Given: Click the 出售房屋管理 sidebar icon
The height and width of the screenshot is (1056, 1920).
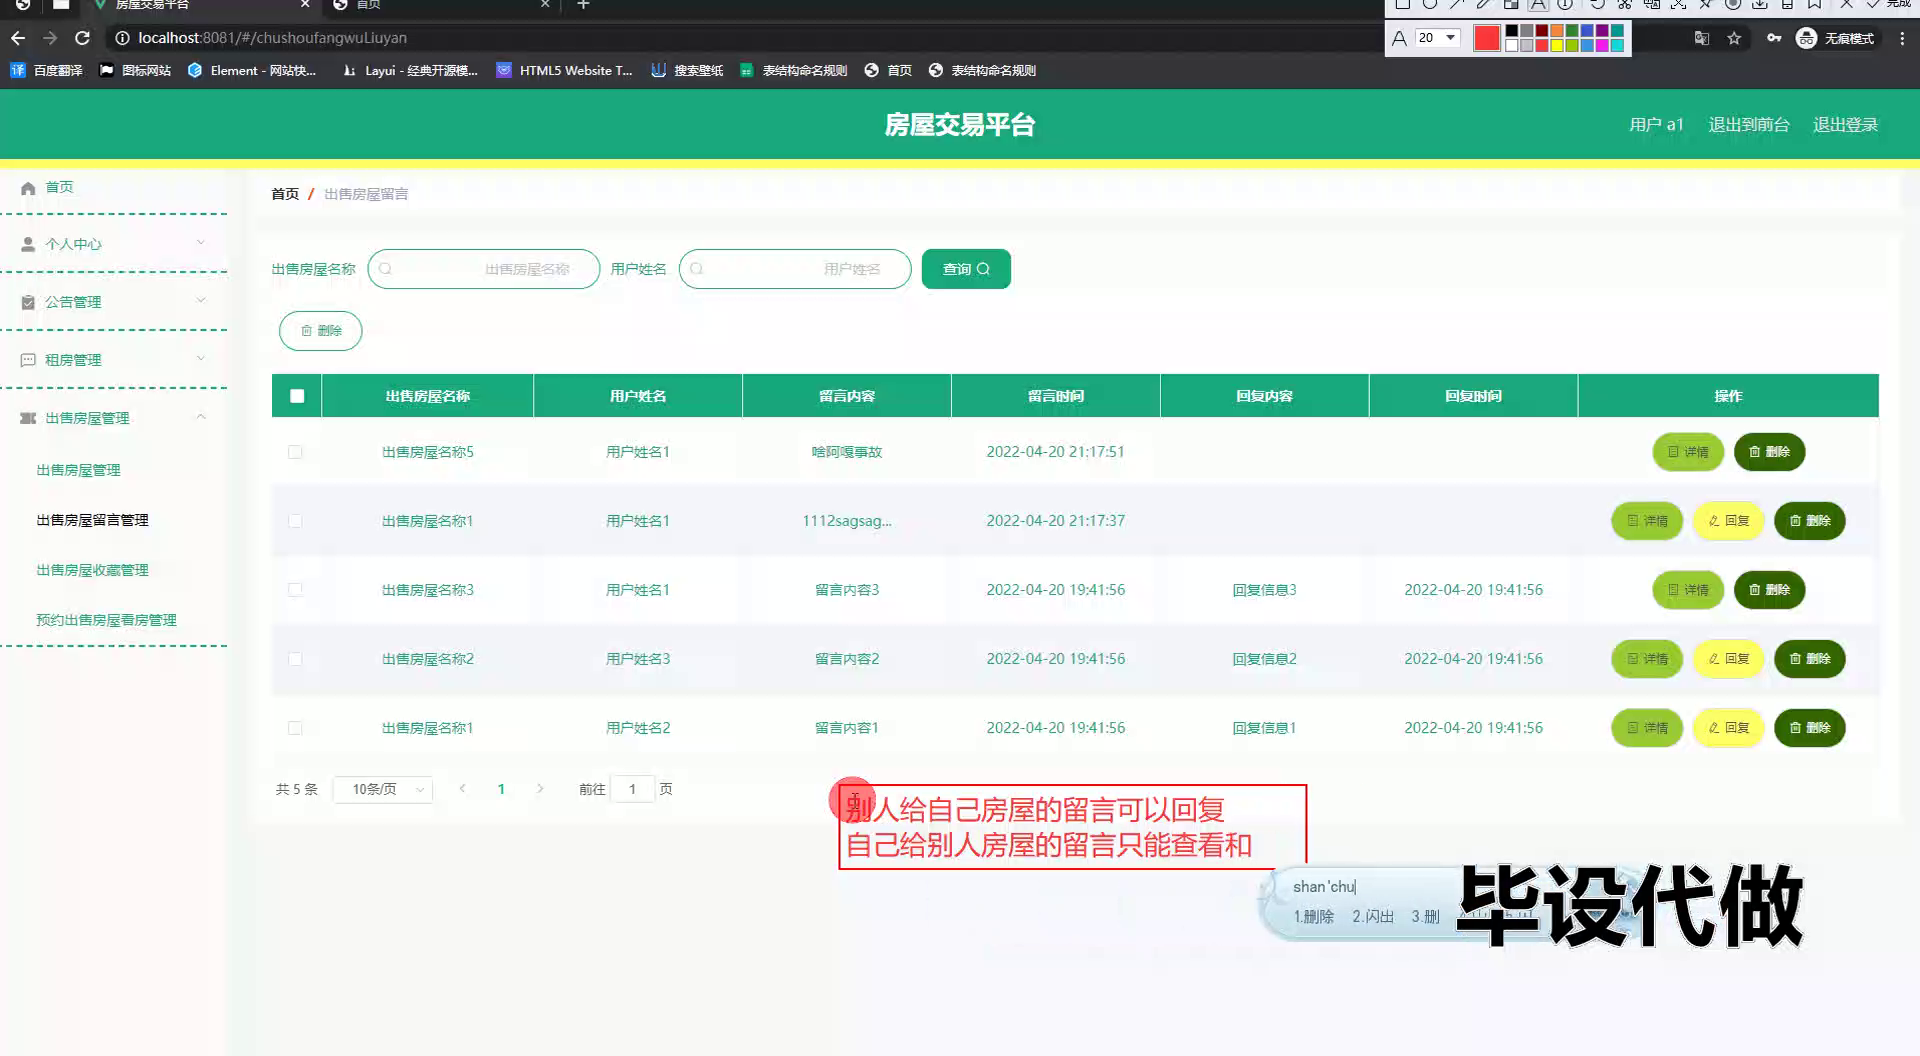Looking at the screenshot, I should 28,418.
